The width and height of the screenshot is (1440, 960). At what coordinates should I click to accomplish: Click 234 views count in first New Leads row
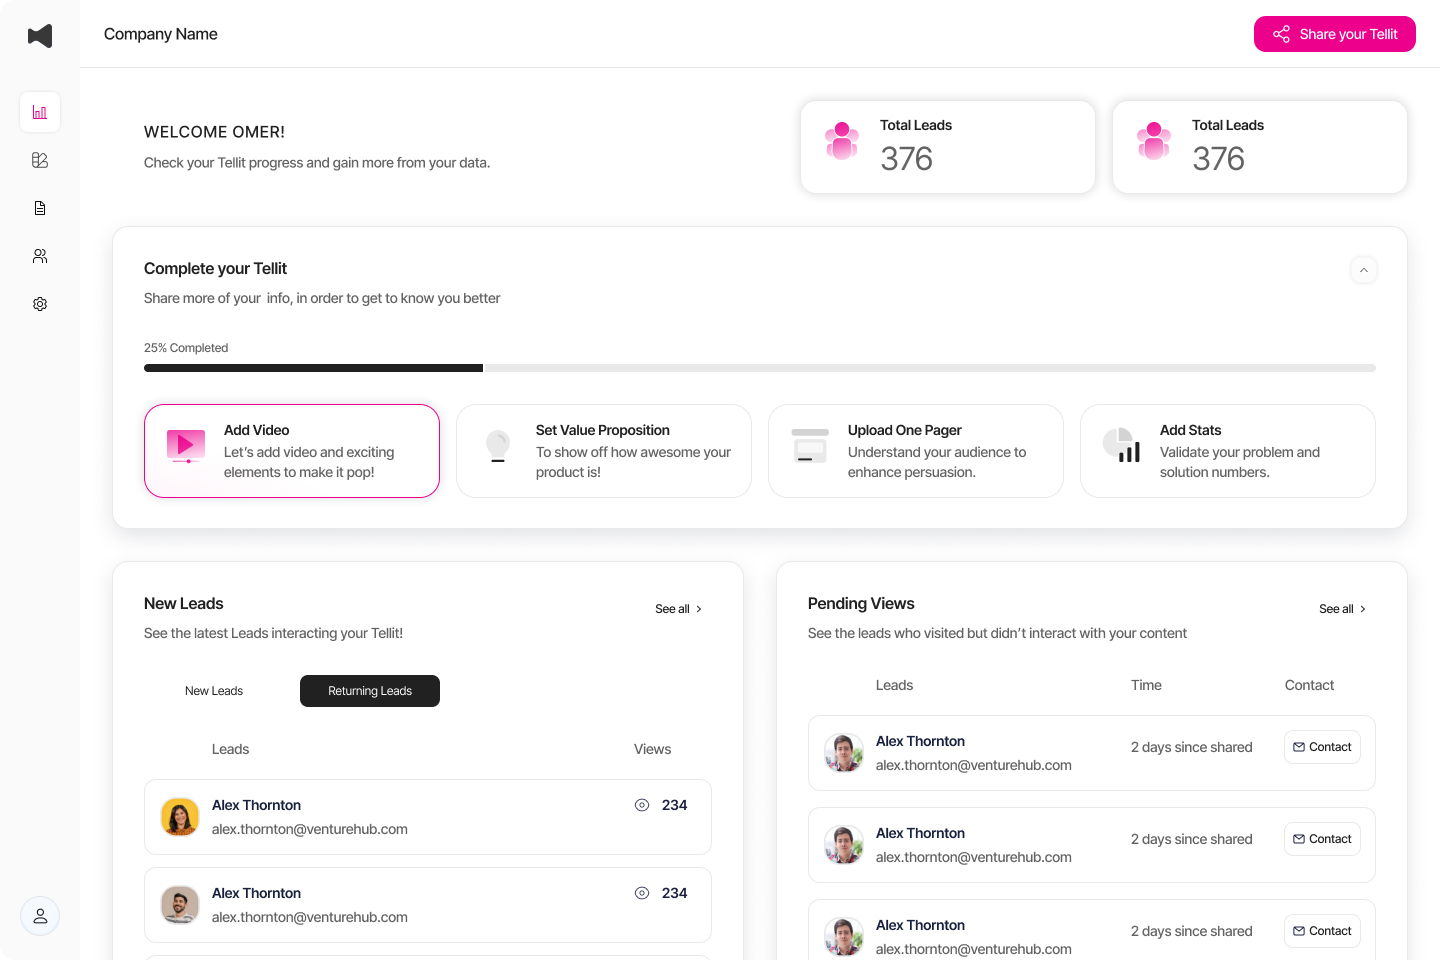click(x=674, y=805)
